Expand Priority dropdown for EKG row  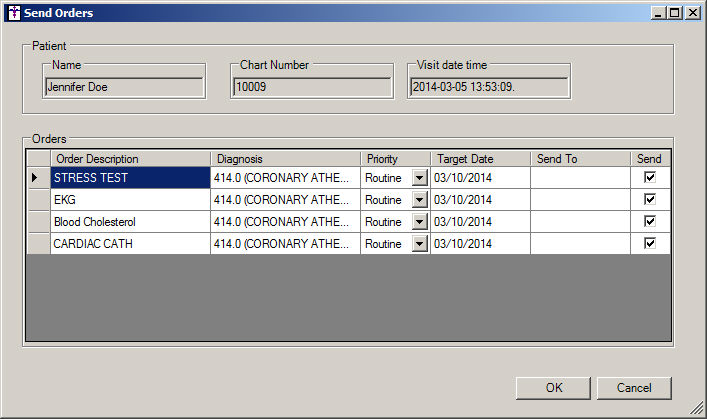pyautogui.click(x=419, y=200)
